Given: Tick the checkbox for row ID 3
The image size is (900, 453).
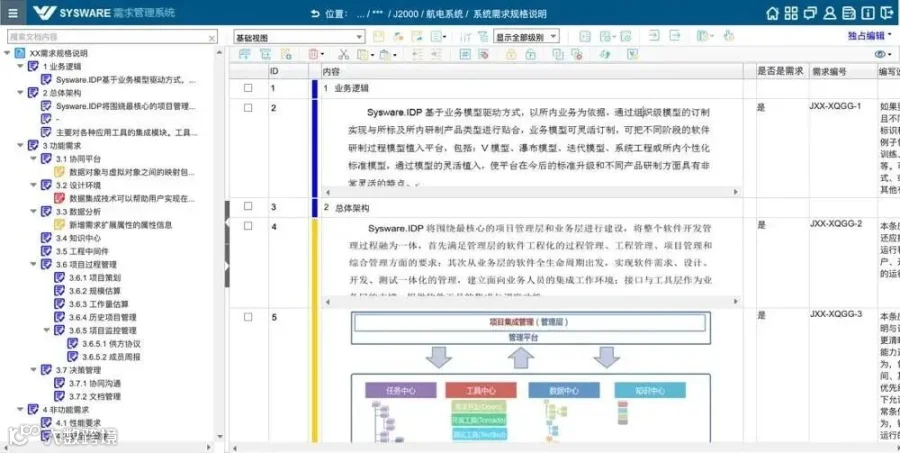Looking at the screenshot, I should [x=248, y=206].
